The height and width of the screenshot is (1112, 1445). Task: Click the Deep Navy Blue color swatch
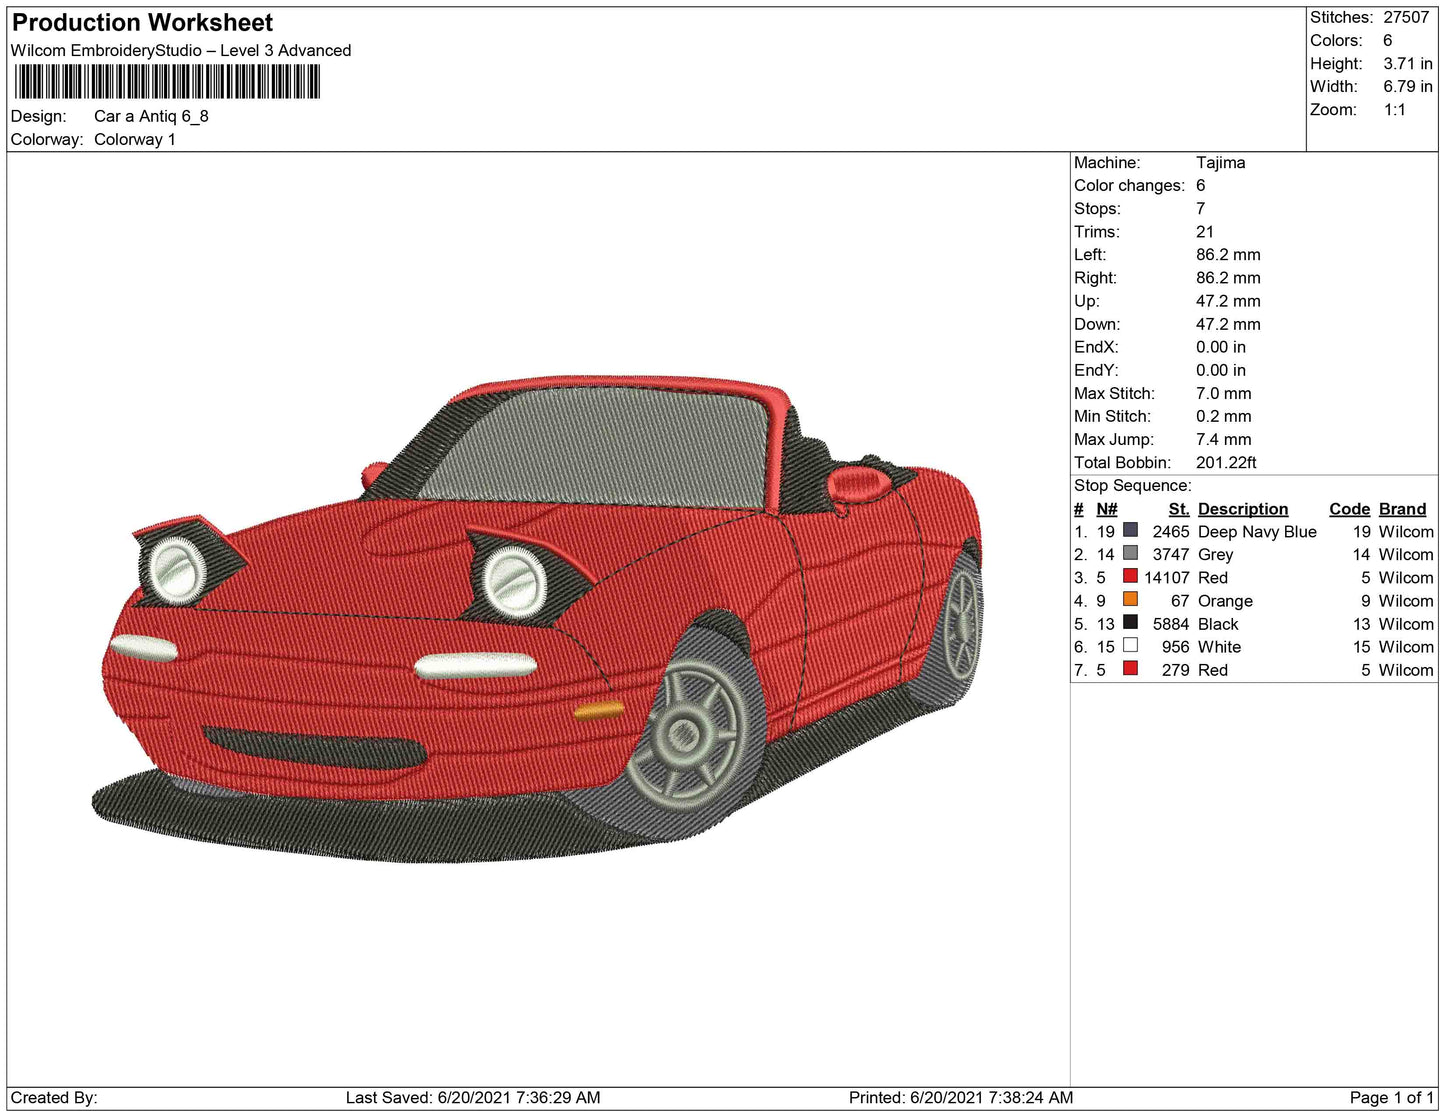[1130, 530]
